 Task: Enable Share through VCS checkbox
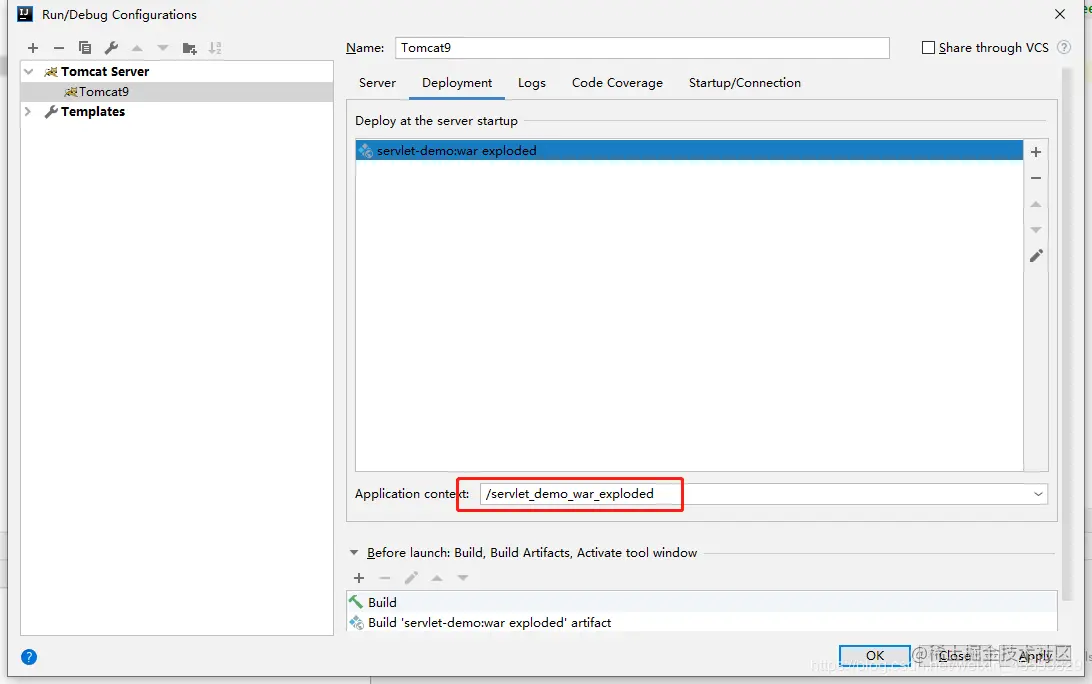point(928,47)
